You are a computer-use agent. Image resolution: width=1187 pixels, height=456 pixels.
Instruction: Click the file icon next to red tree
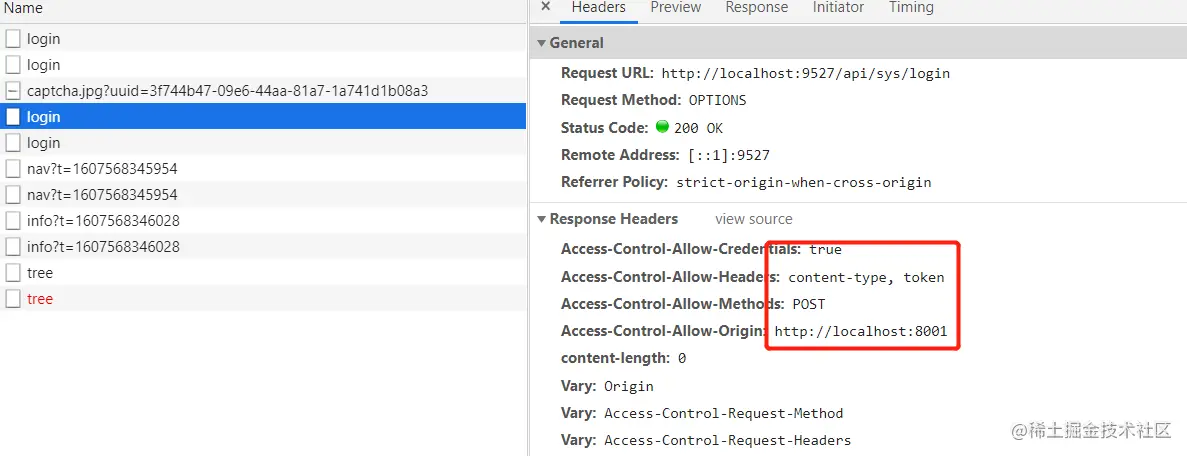click(13, 298)
